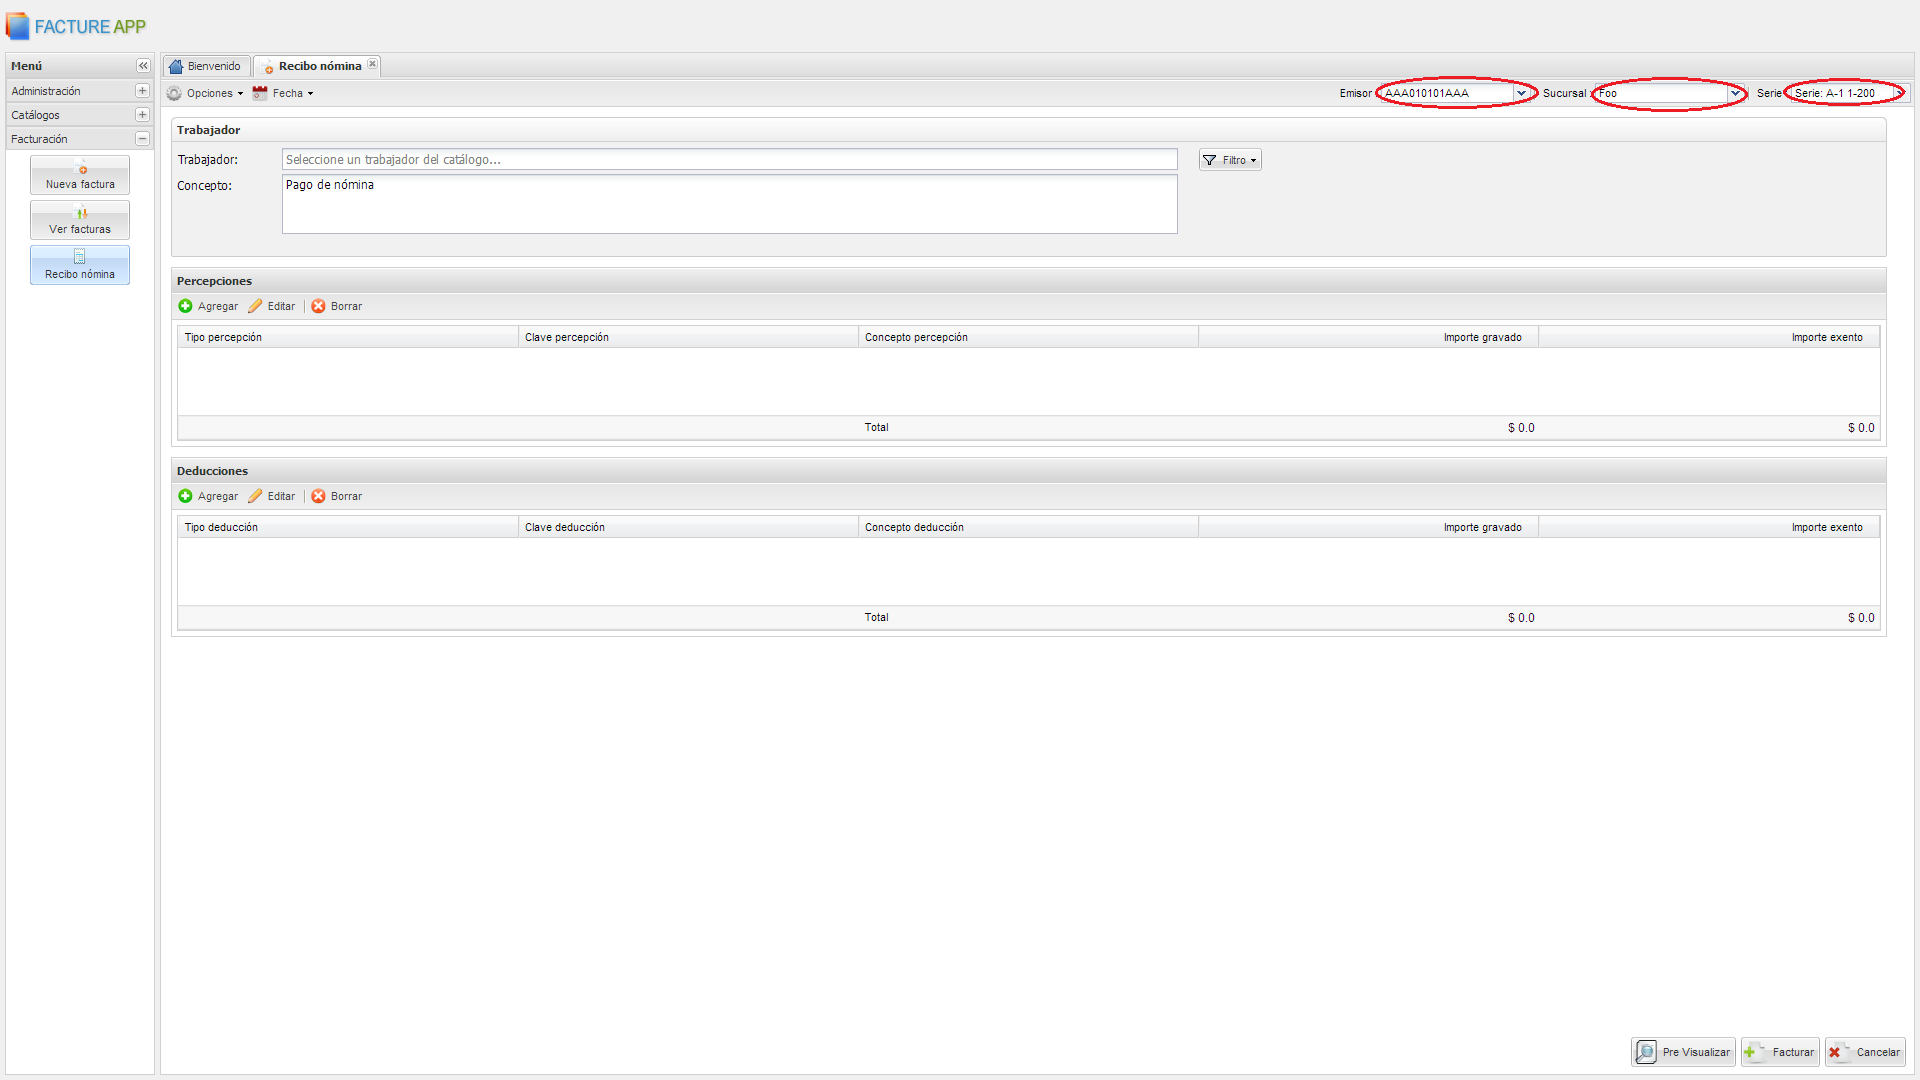This screenshot has width=1920, height=1080.
Task: Collapse the Menú side panel
Action: point(143,66)
